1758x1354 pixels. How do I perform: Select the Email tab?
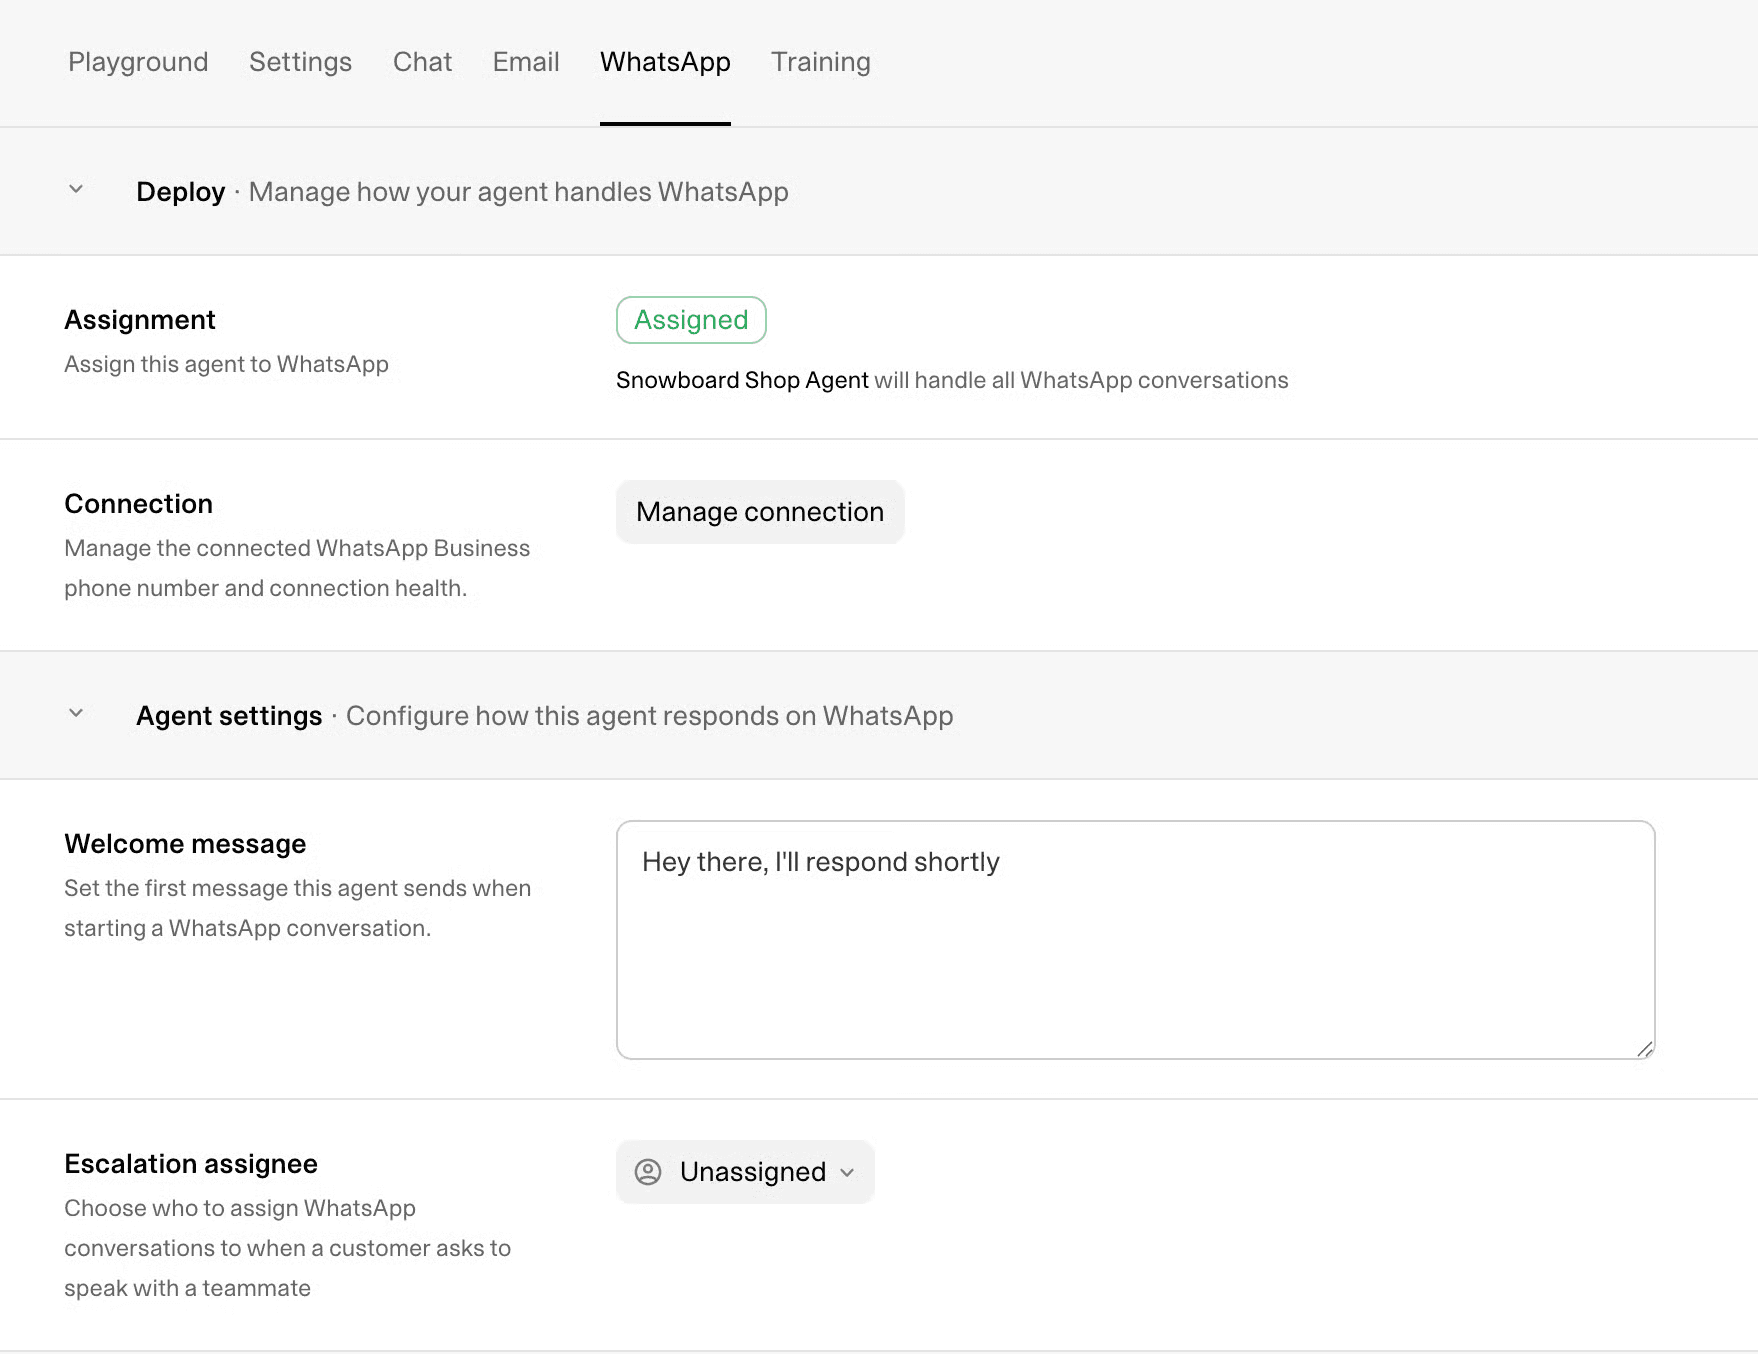pos(526,62)
